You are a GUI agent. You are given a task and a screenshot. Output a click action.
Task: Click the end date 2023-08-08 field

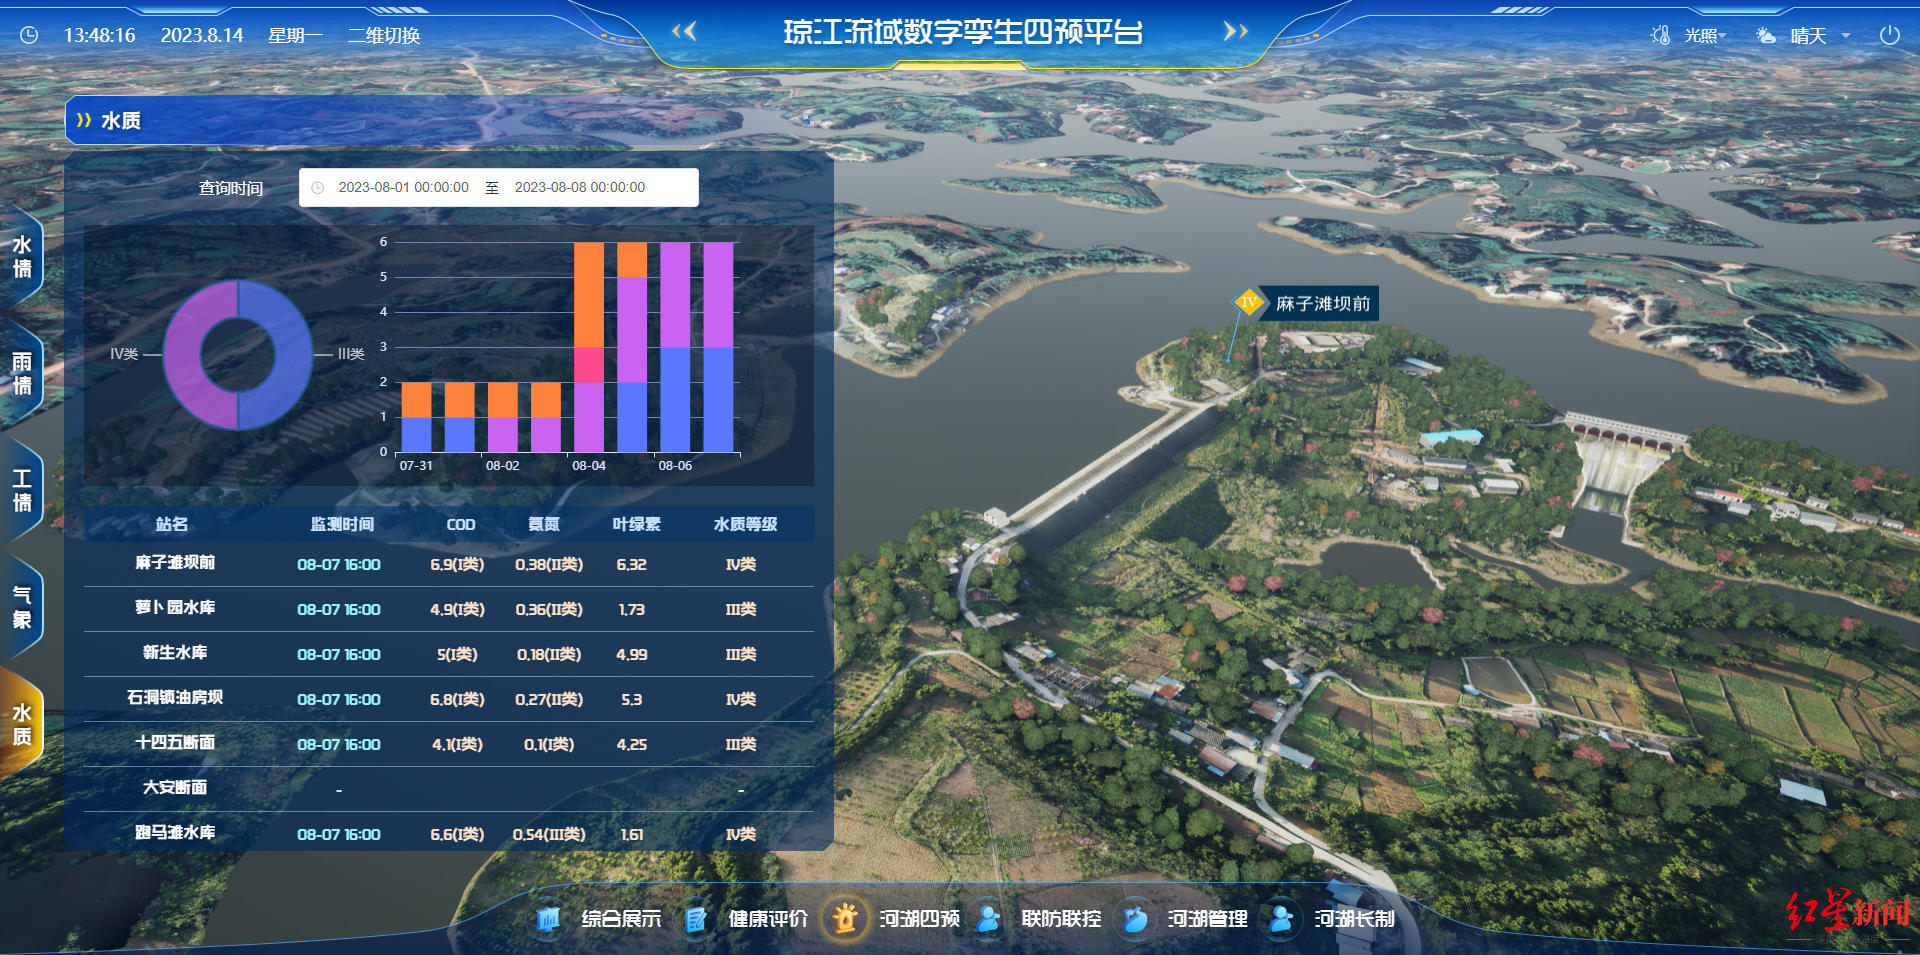click(580, 187)
